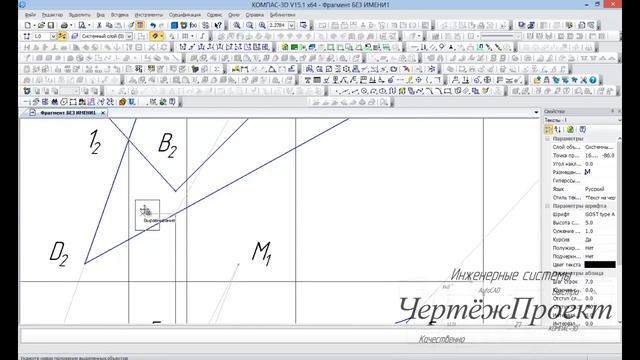
Task: Zoom in with the magnifier
Action: point(237,25)
